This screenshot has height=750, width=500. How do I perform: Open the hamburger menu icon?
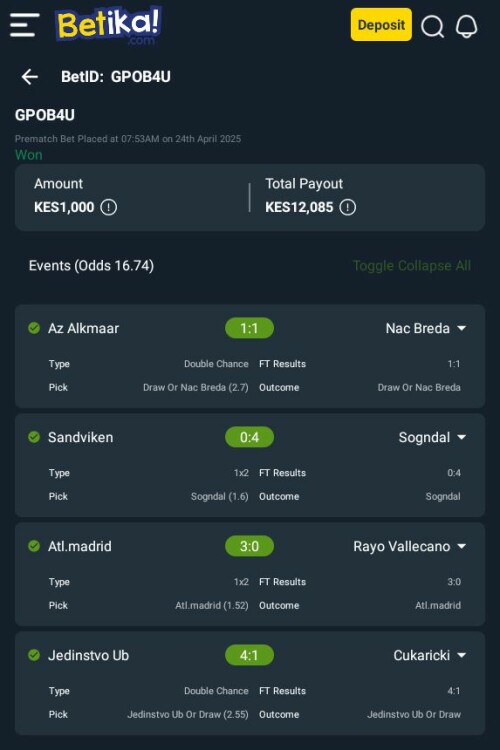coord(24,25)
